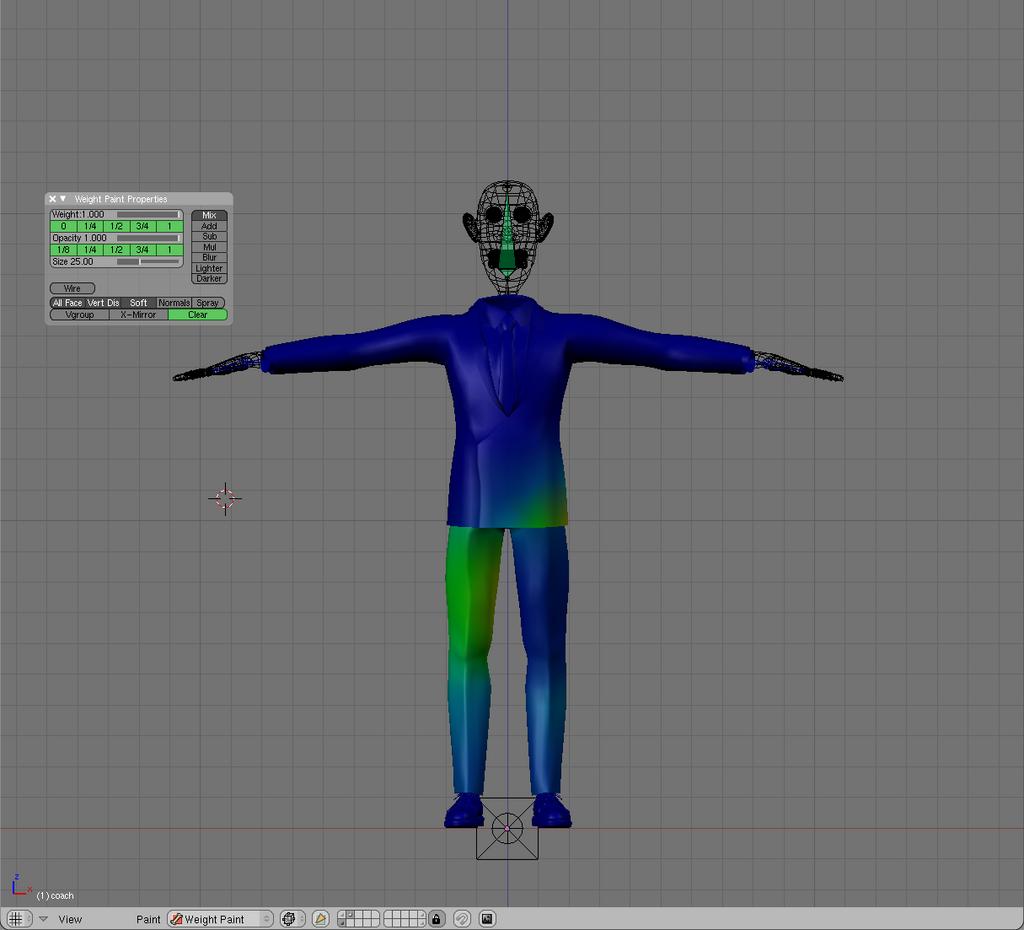Select the Darker blending mode
The image size is (1024, 930).
click(209, 278)
